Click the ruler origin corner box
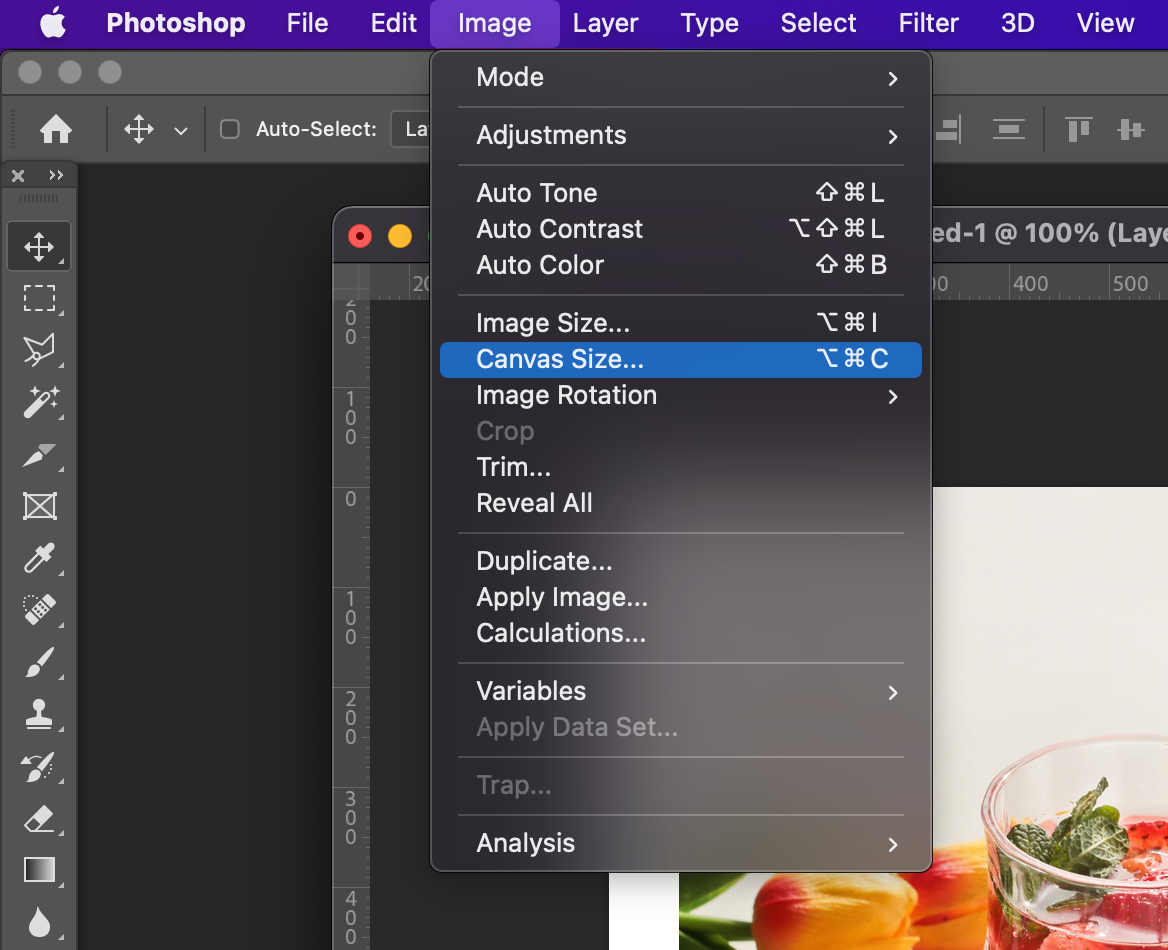1168x950 pixels. tap(351, 282)
